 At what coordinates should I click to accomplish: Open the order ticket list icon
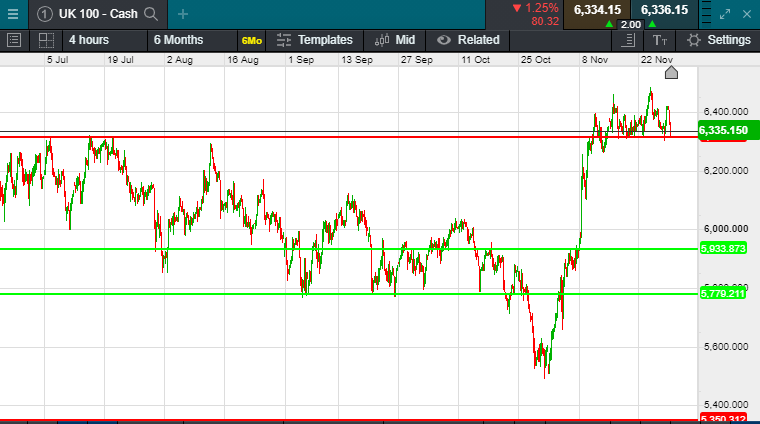628,40
